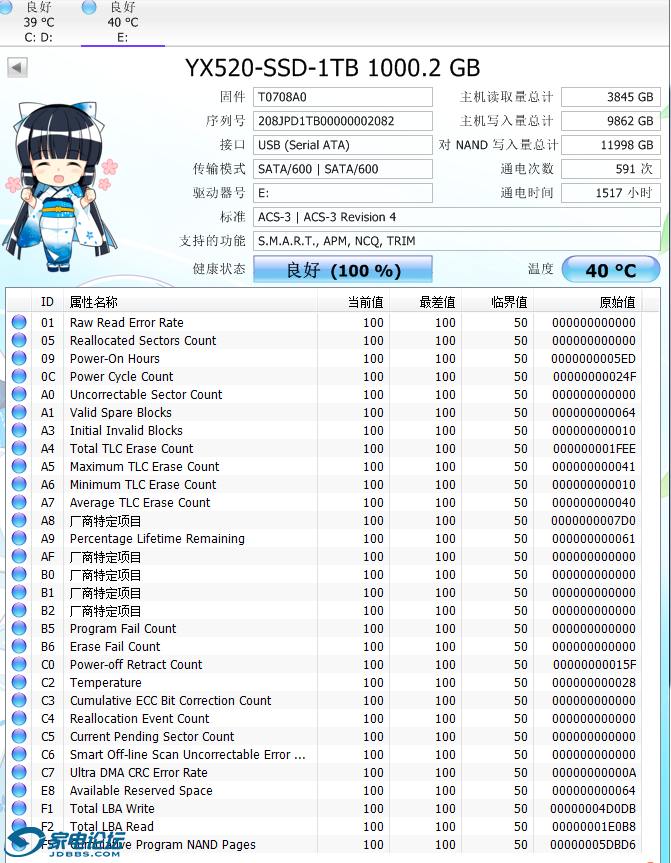Click the supported features S.M.A.R.T. field

456,241
